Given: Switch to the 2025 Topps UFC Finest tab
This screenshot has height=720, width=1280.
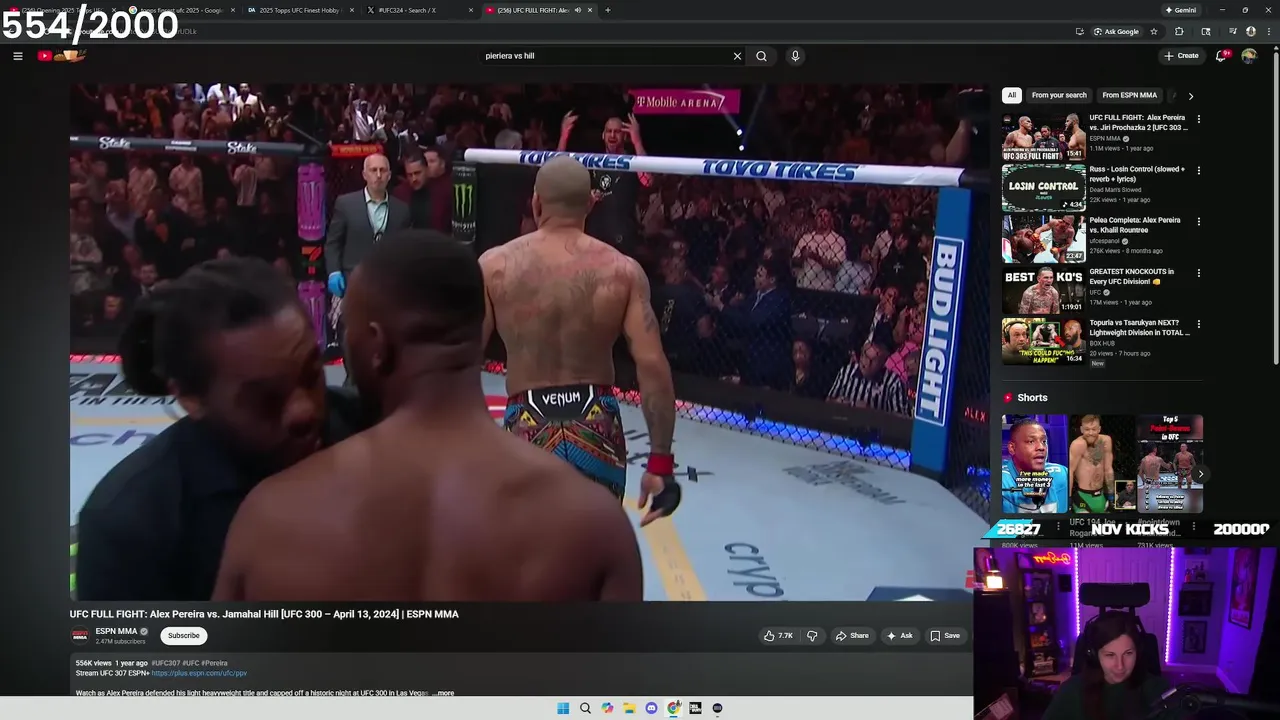Looking at the screenshot, I should 299,10.
